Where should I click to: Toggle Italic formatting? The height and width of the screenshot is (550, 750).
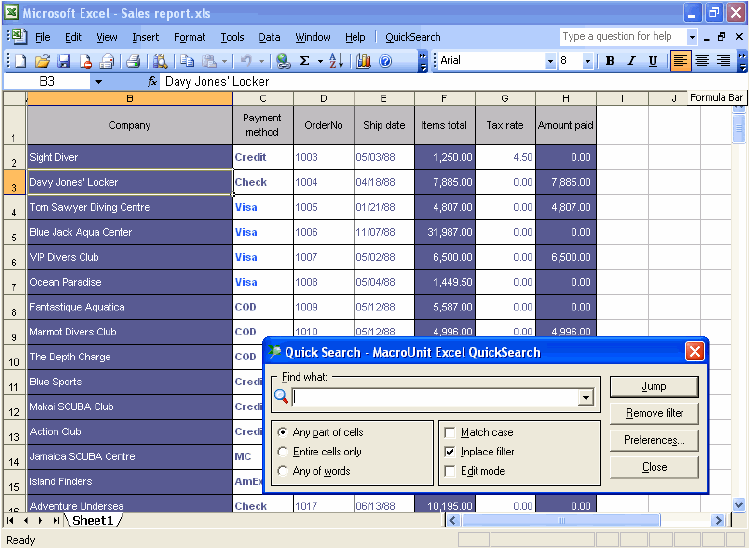point(631,61)
